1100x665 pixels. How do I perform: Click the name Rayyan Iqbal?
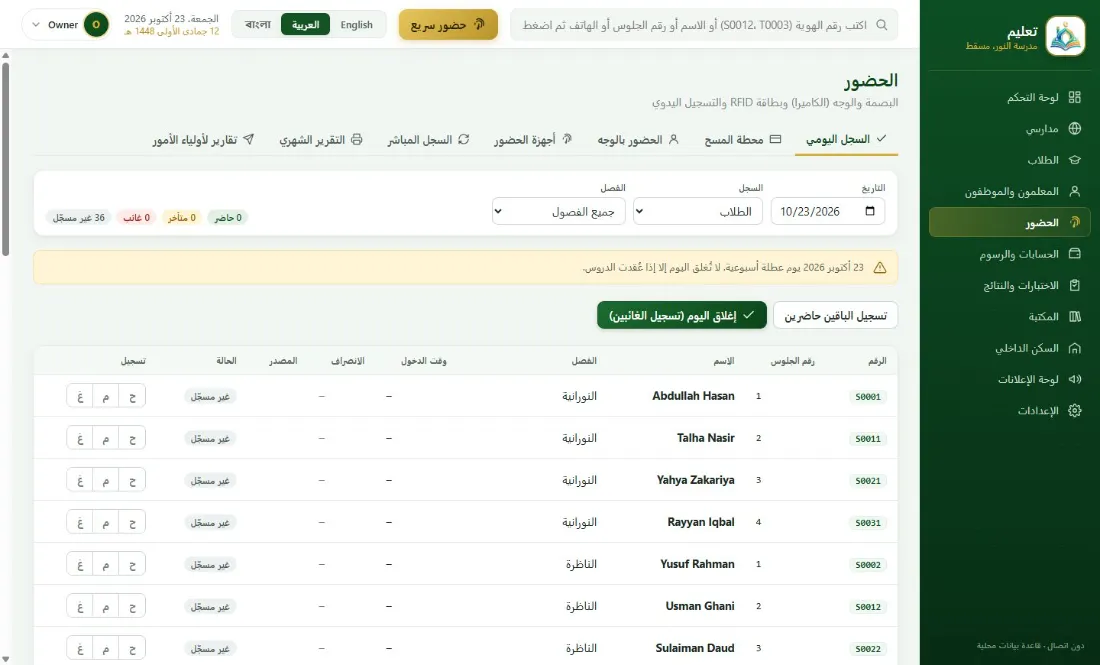point(701,522)
